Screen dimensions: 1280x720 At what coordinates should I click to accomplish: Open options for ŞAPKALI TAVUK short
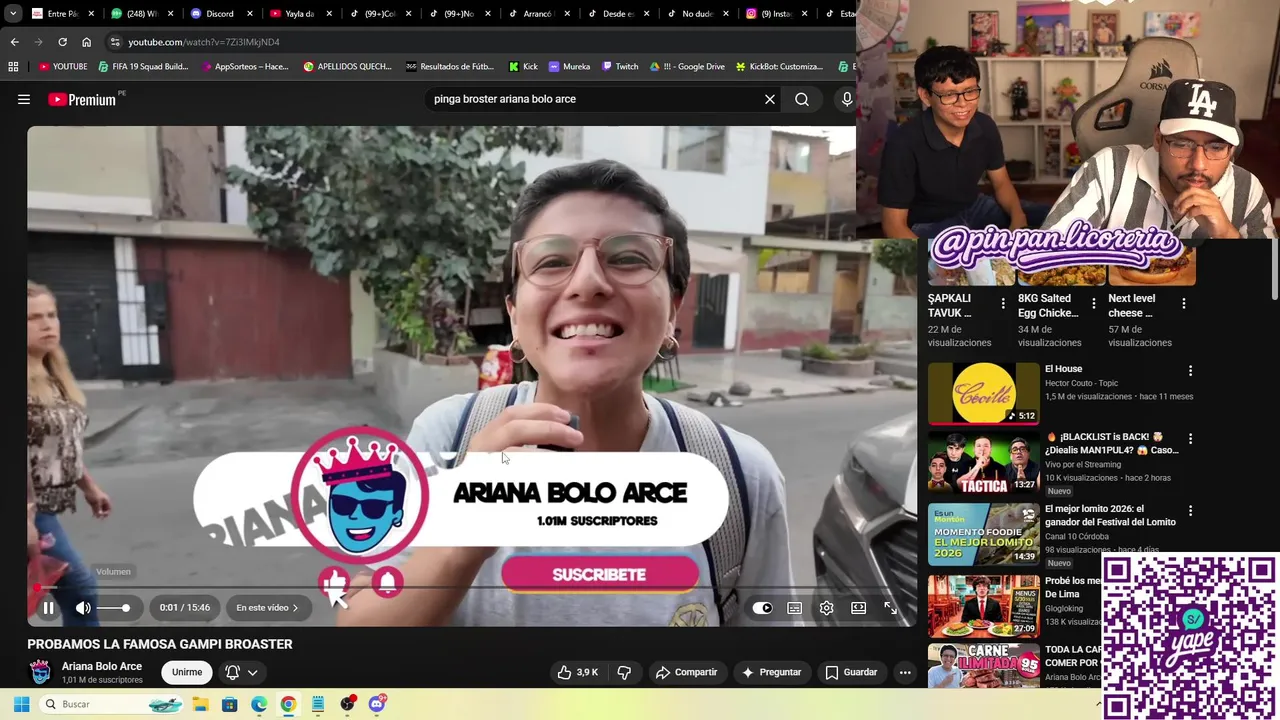click(1003, 303)
